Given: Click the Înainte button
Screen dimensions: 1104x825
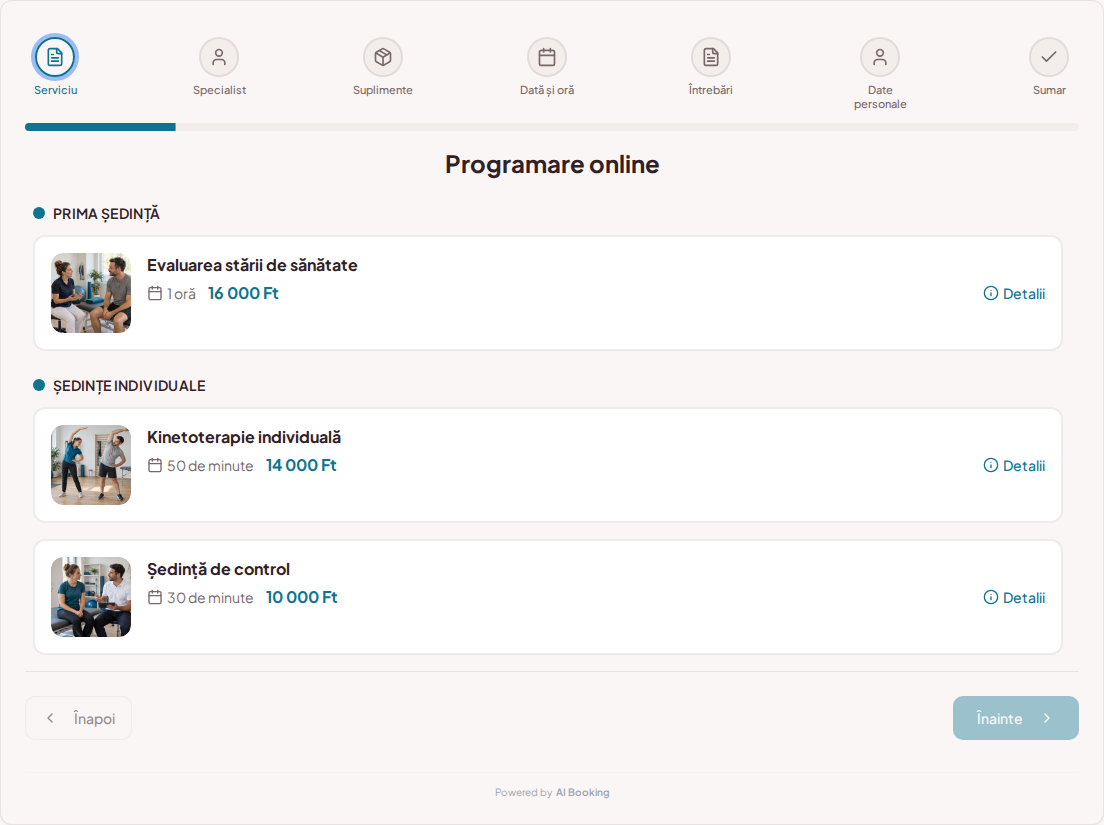Looking at the screenshot, I should click(1015, 718).
